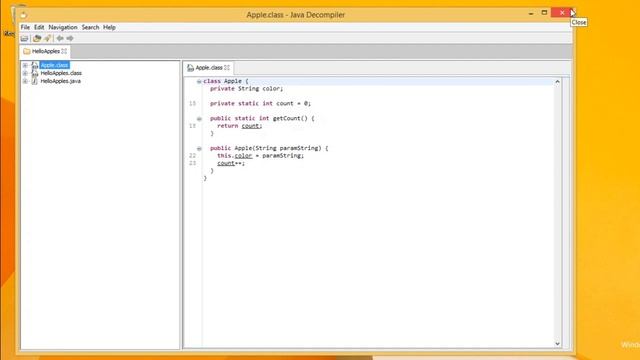Click the HelloApples.class file icon in tree
The image size is (640, 360).
[35, 73]
